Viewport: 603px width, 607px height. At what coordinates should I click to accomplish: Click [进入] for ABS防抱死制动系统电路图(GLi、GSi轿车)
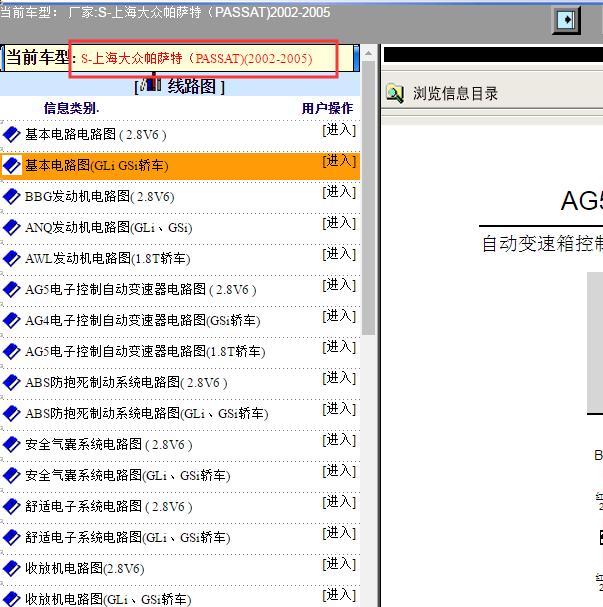339,409
